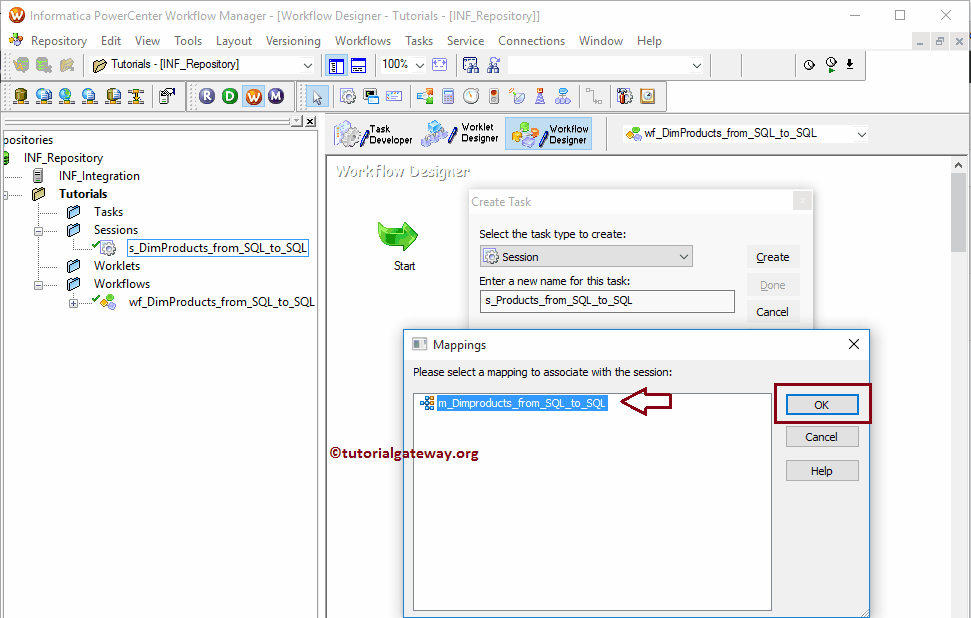Click OK in the Mappings dialog
Image resolution: width=971 pixels, height=618 pixels.
(822, 404)
